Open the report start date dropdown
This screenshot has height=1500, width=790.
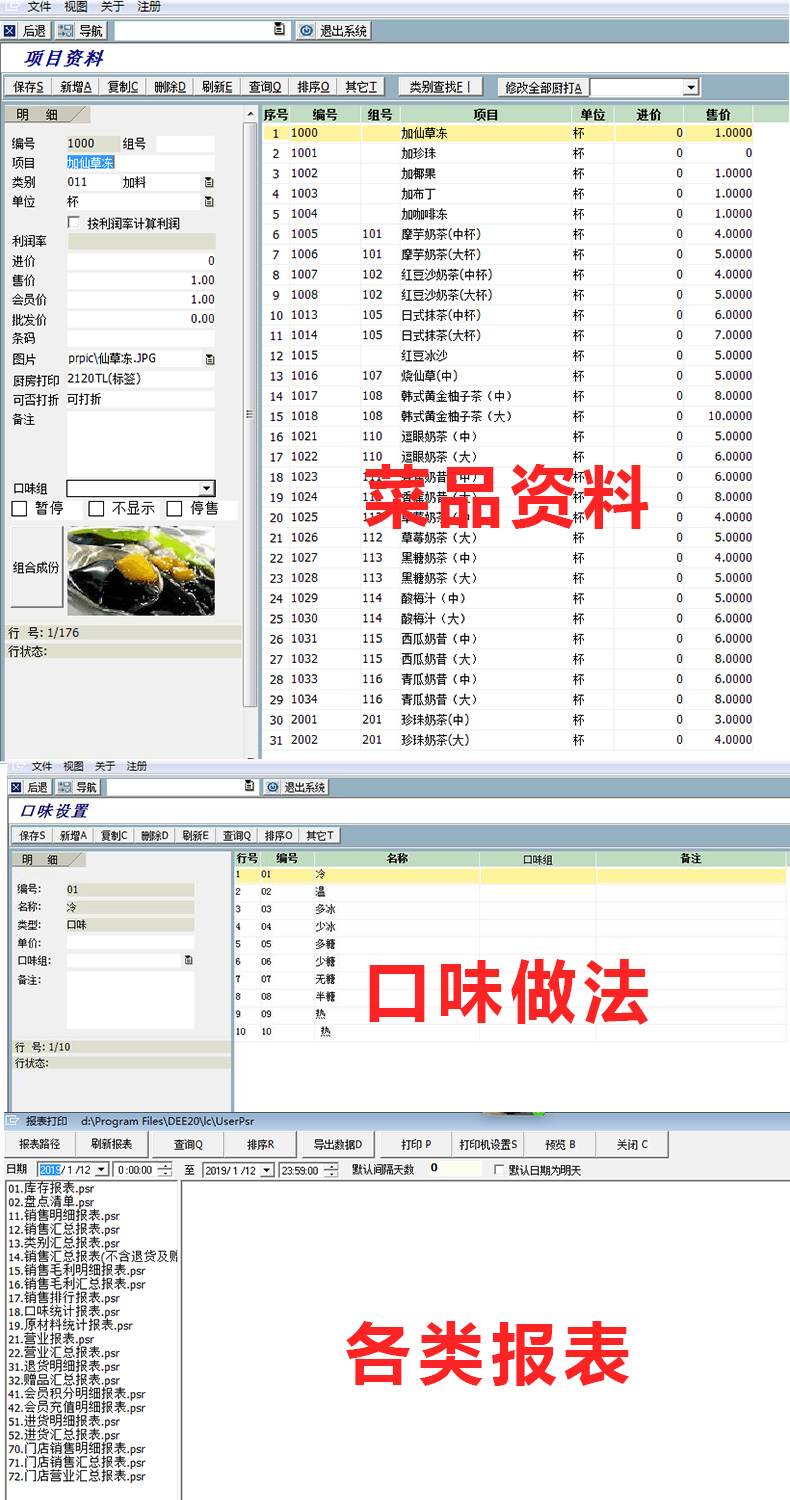102,1170
